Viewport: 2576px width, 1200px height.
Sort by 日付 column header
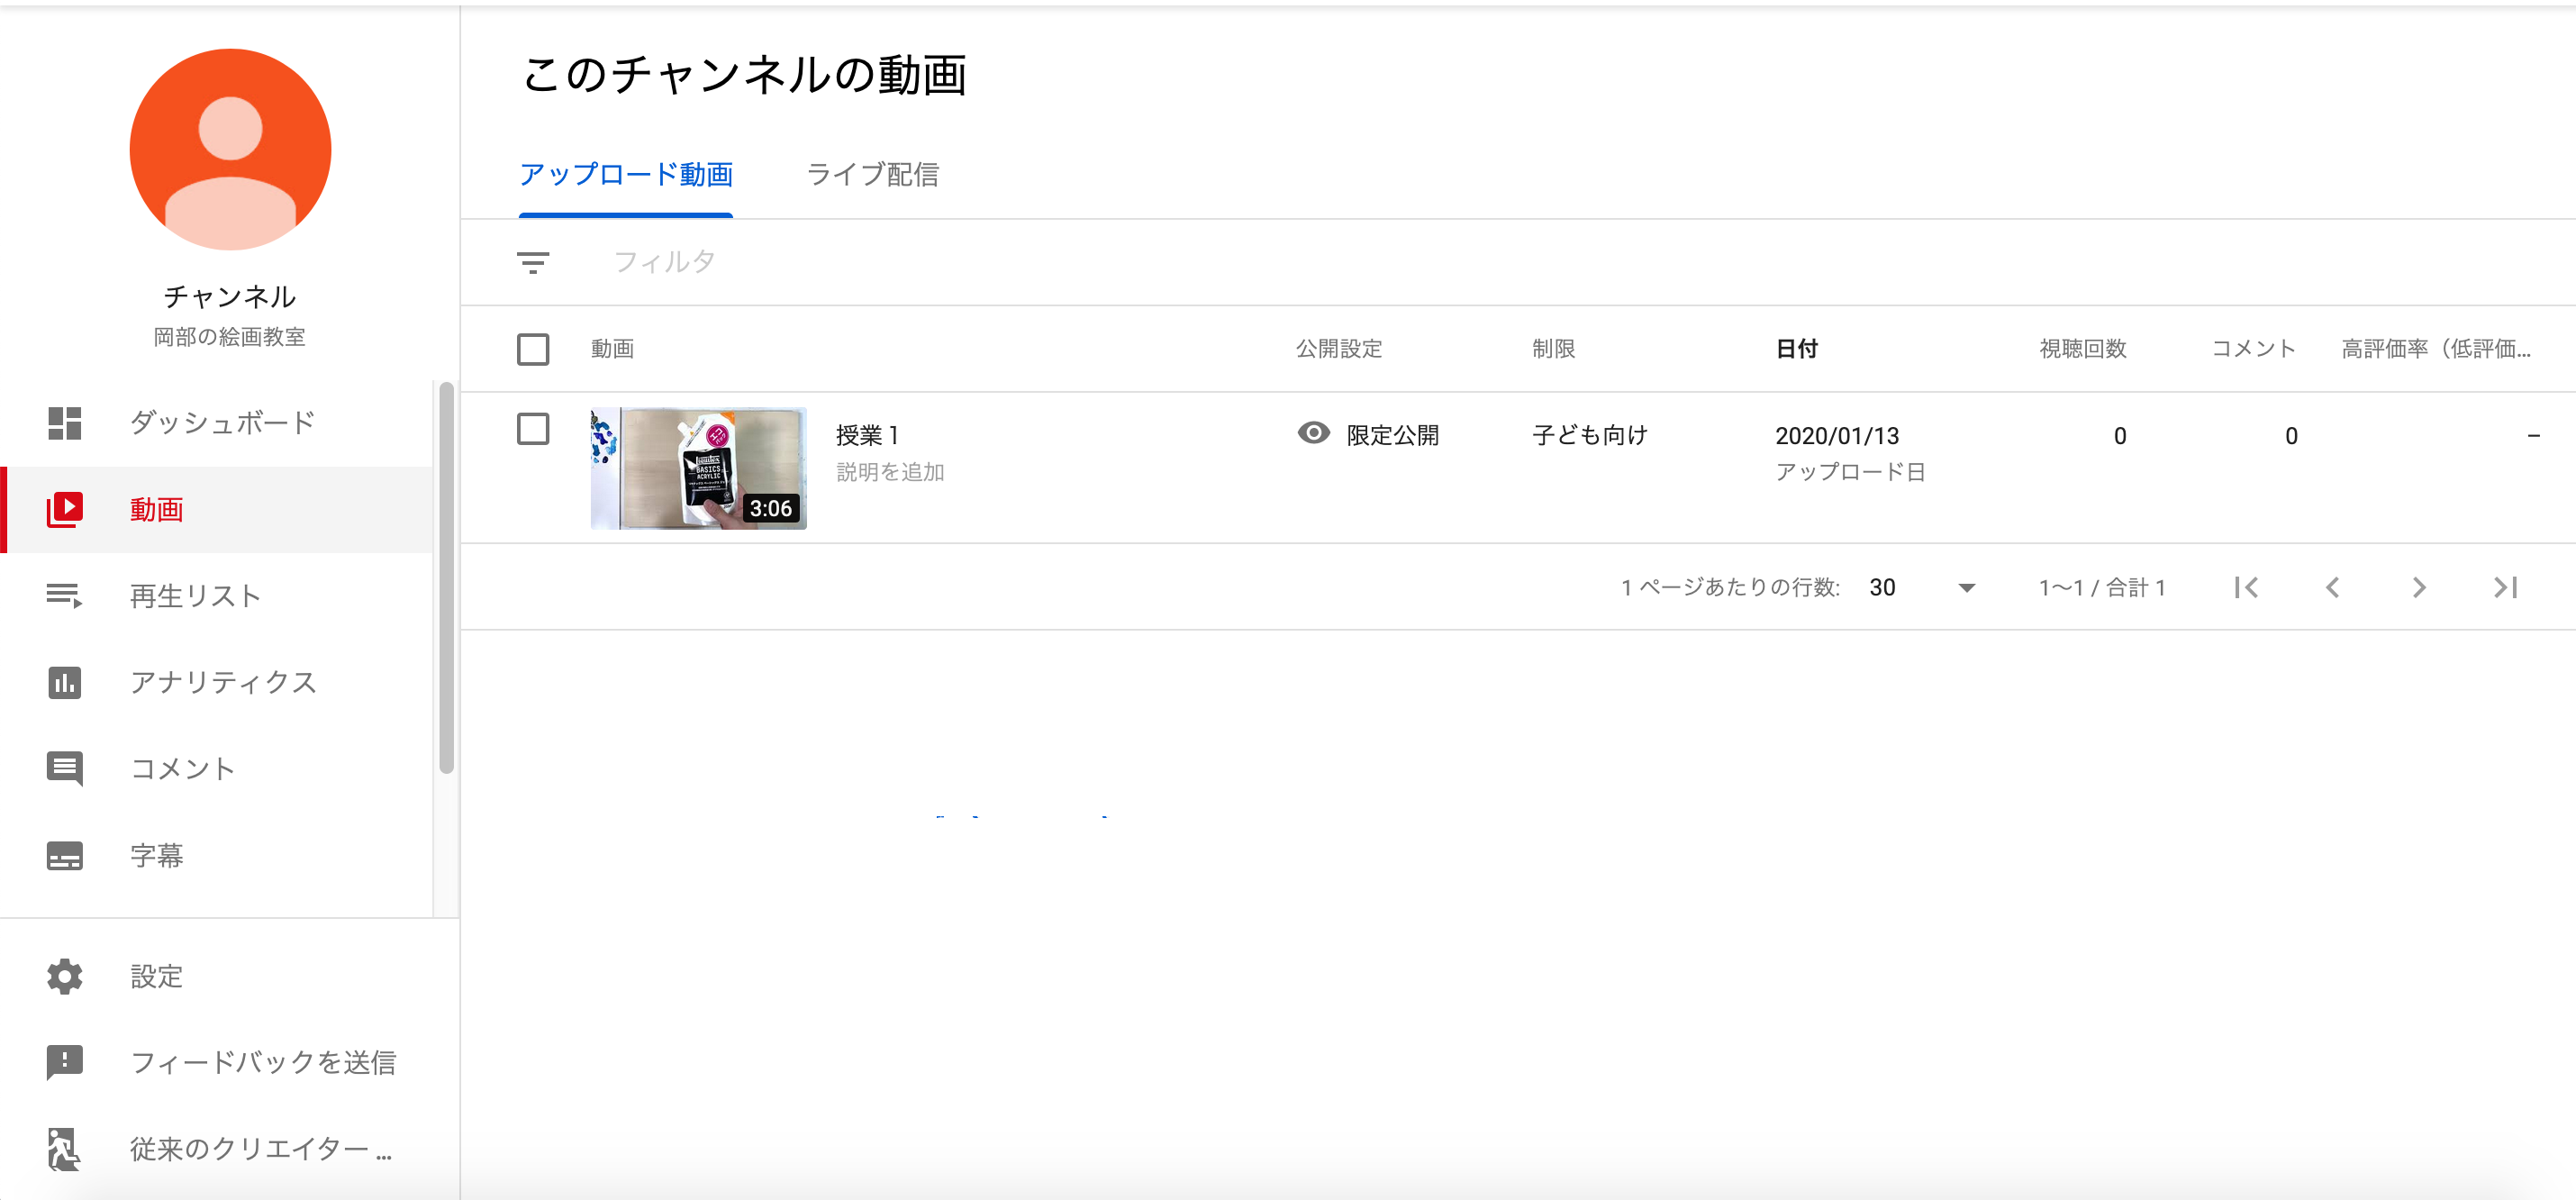click(x=1796, y=349)
